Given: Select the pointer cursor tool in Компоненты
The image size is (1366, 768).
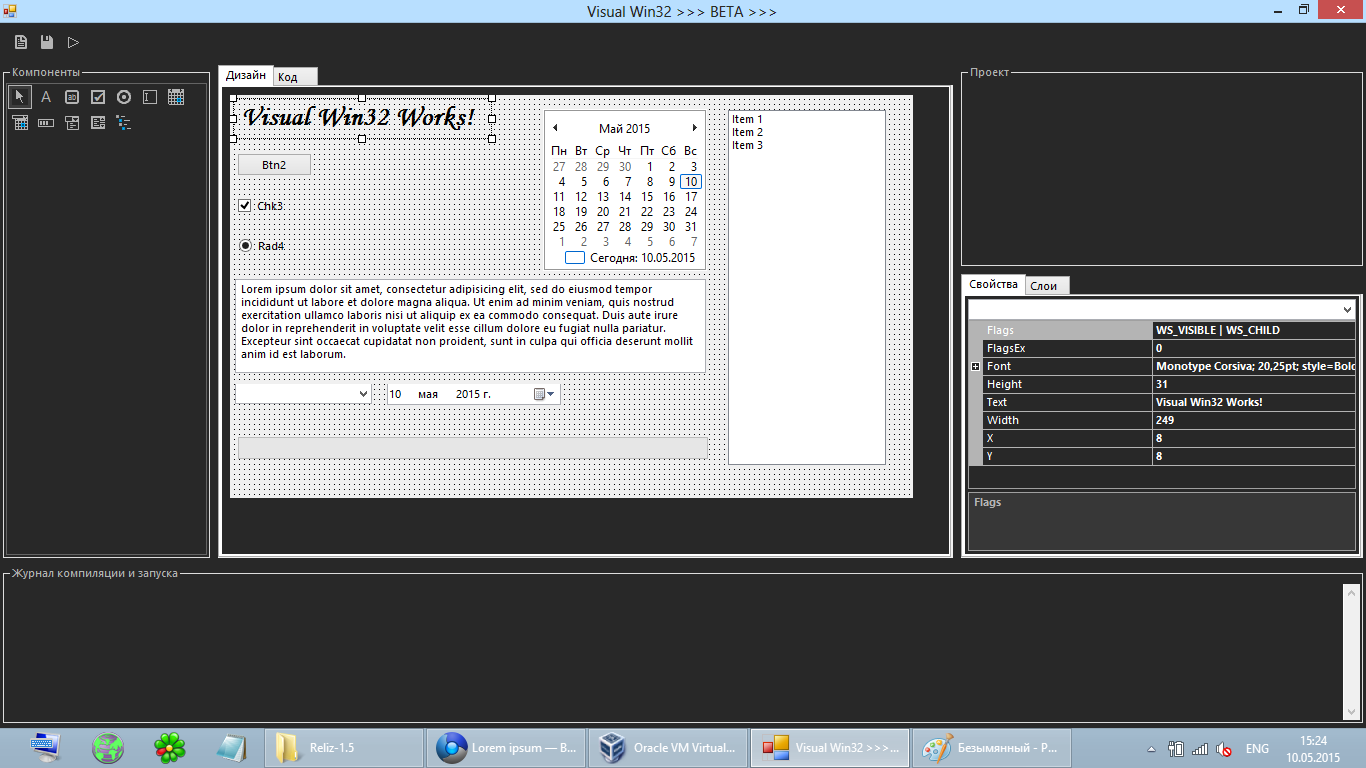Looking at the screenshot, I should pyautogui.click(x=20, y=97).
